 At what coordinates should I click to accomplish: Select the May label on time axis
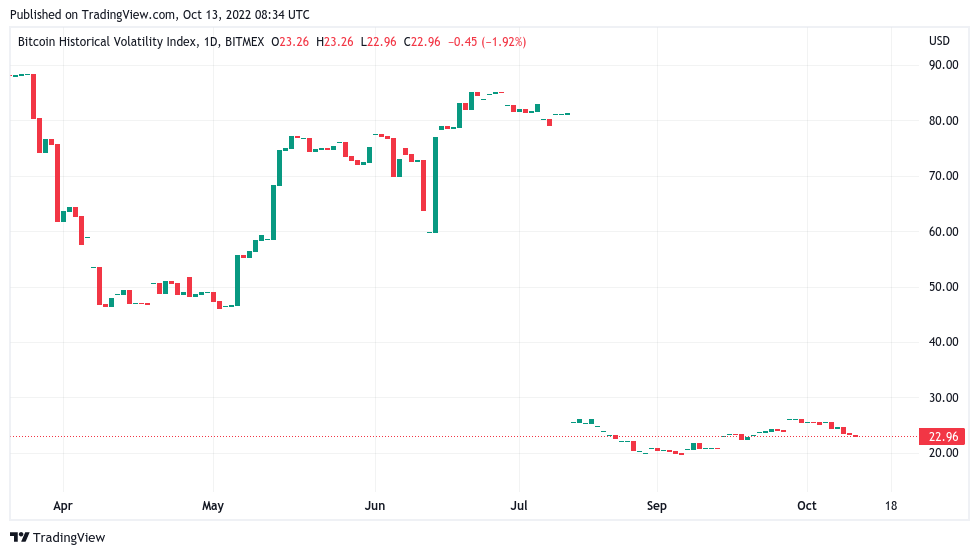click(x=212, y=506)
